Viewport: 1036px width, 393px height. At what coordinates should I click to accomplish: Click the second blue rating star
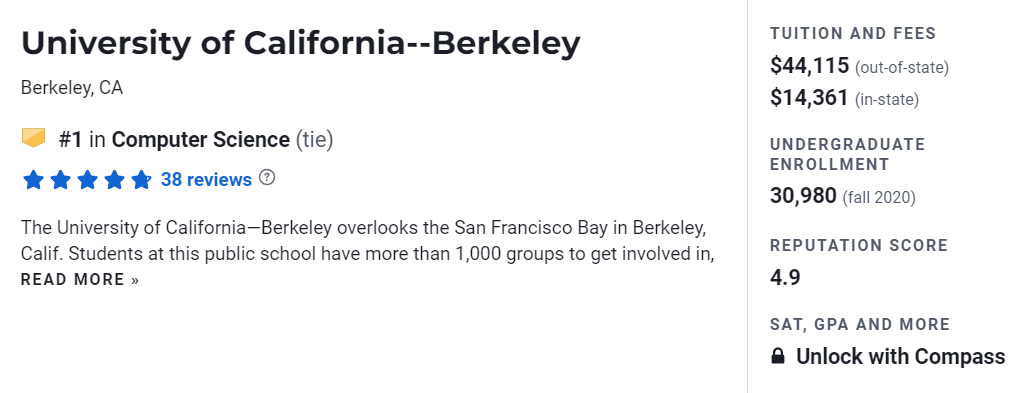[60, 180]
